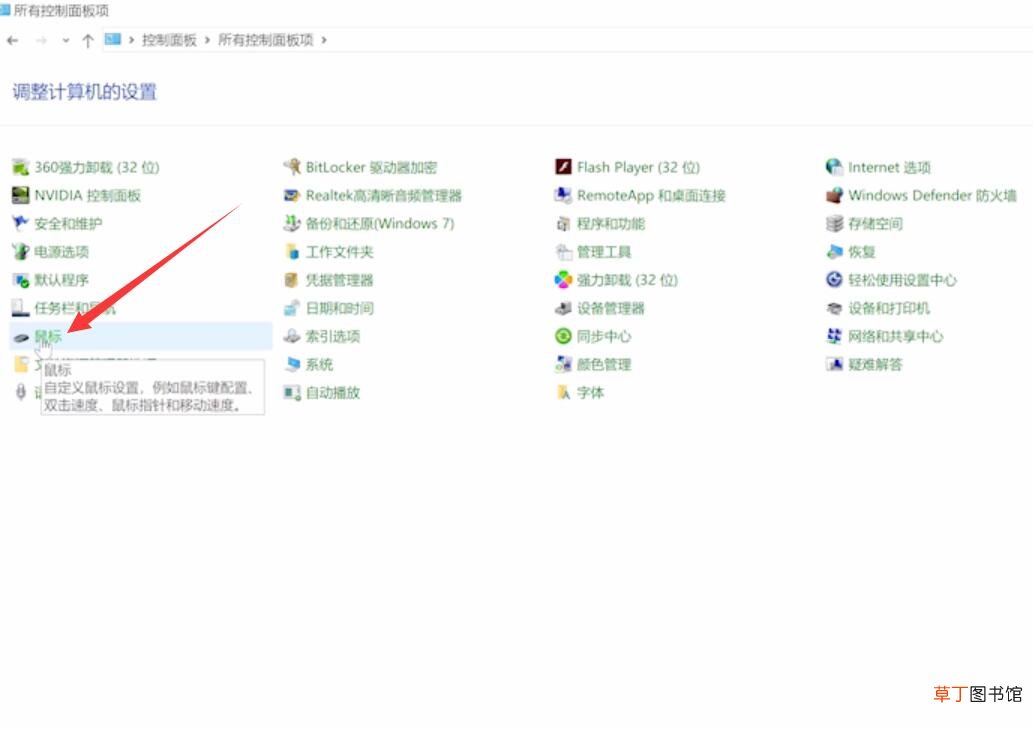Open 安全和维护 flag icon
This screenshot has width=1033, height=729.
(x=20, y=224)
